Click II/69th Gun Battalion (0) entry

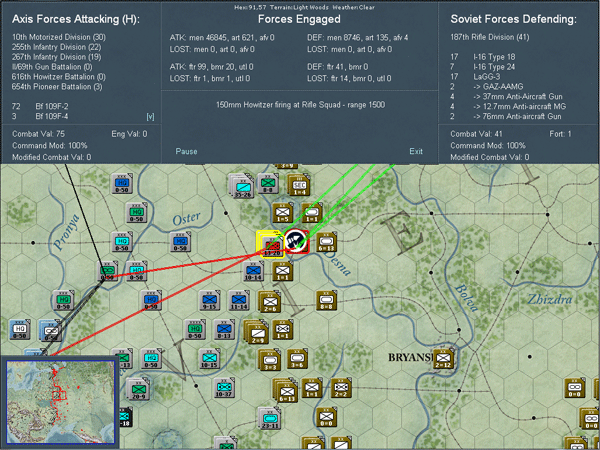(52, 67)
